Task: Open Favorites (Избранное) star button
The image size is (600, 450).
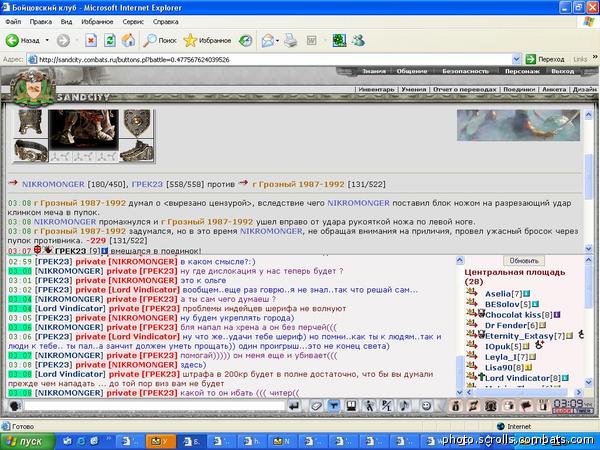Action: tap(207, 40)
